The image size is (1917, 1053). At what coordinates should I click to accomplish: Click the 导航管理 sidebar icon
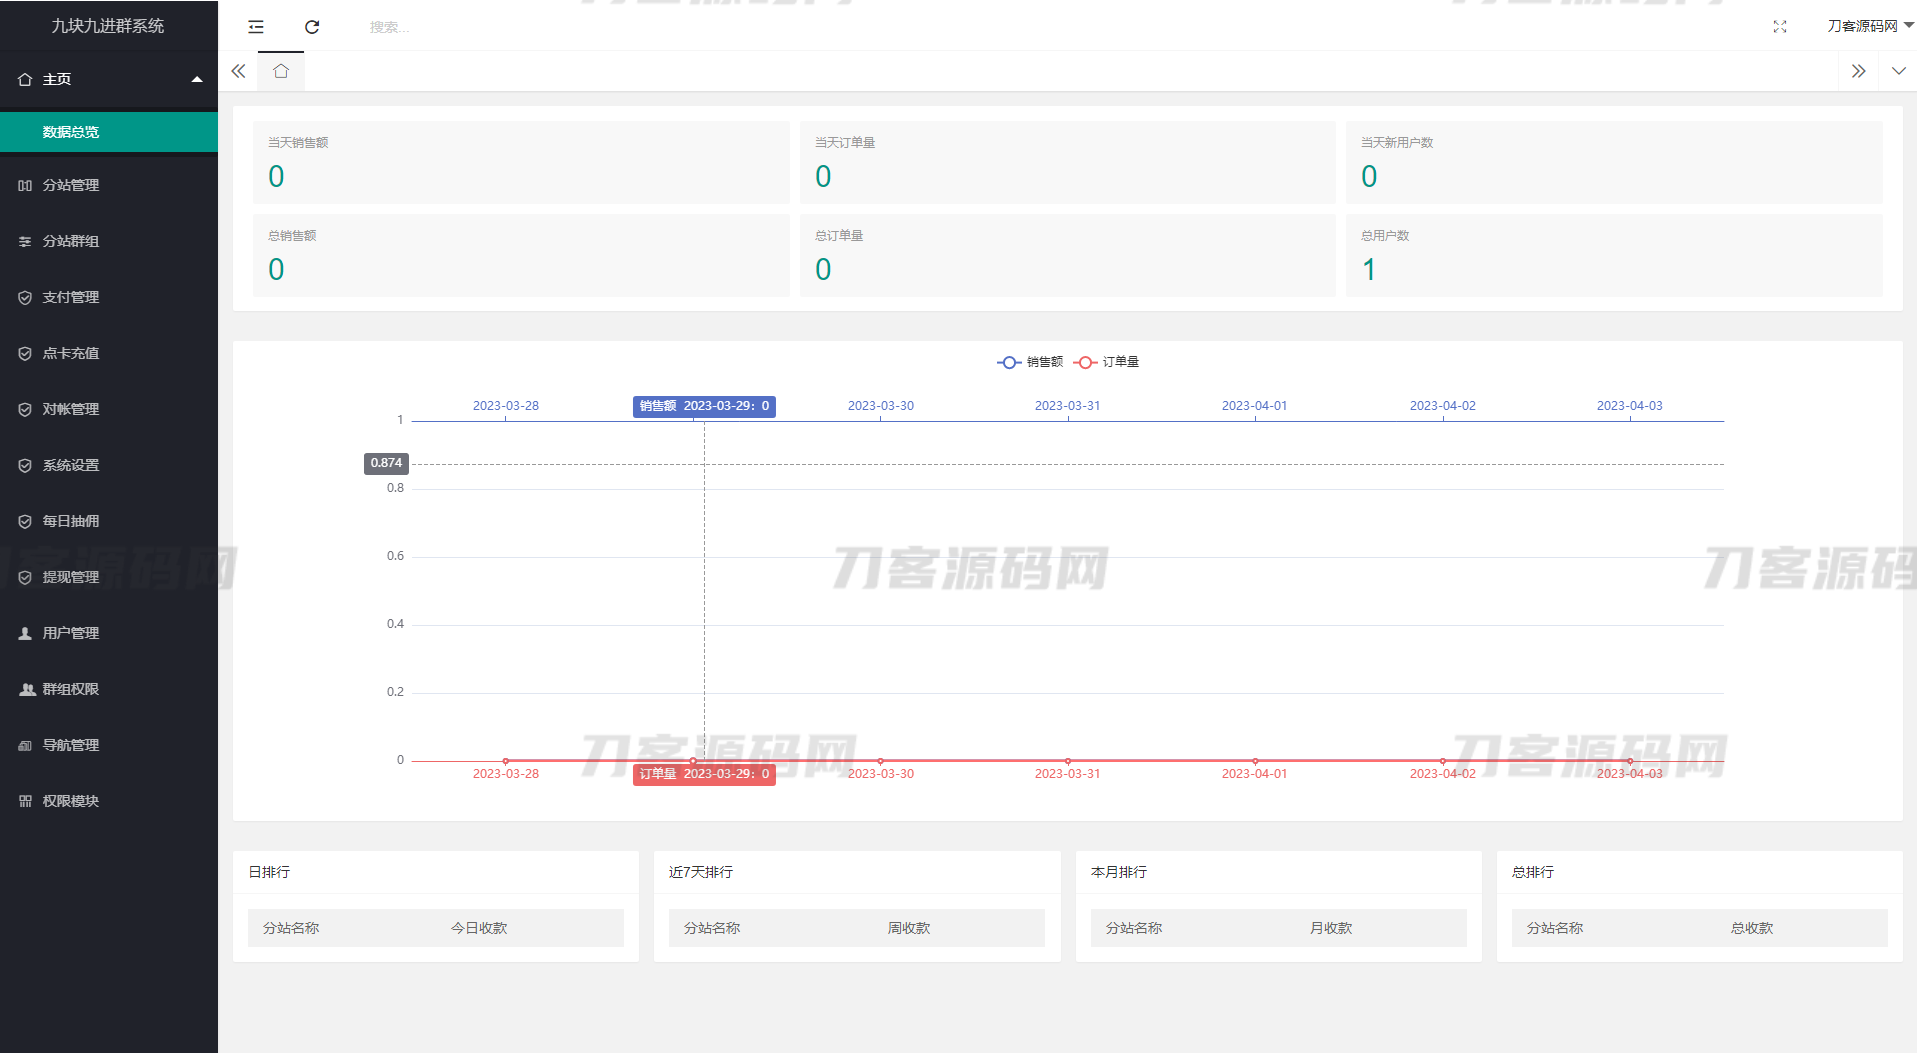(x=26, y=745)
